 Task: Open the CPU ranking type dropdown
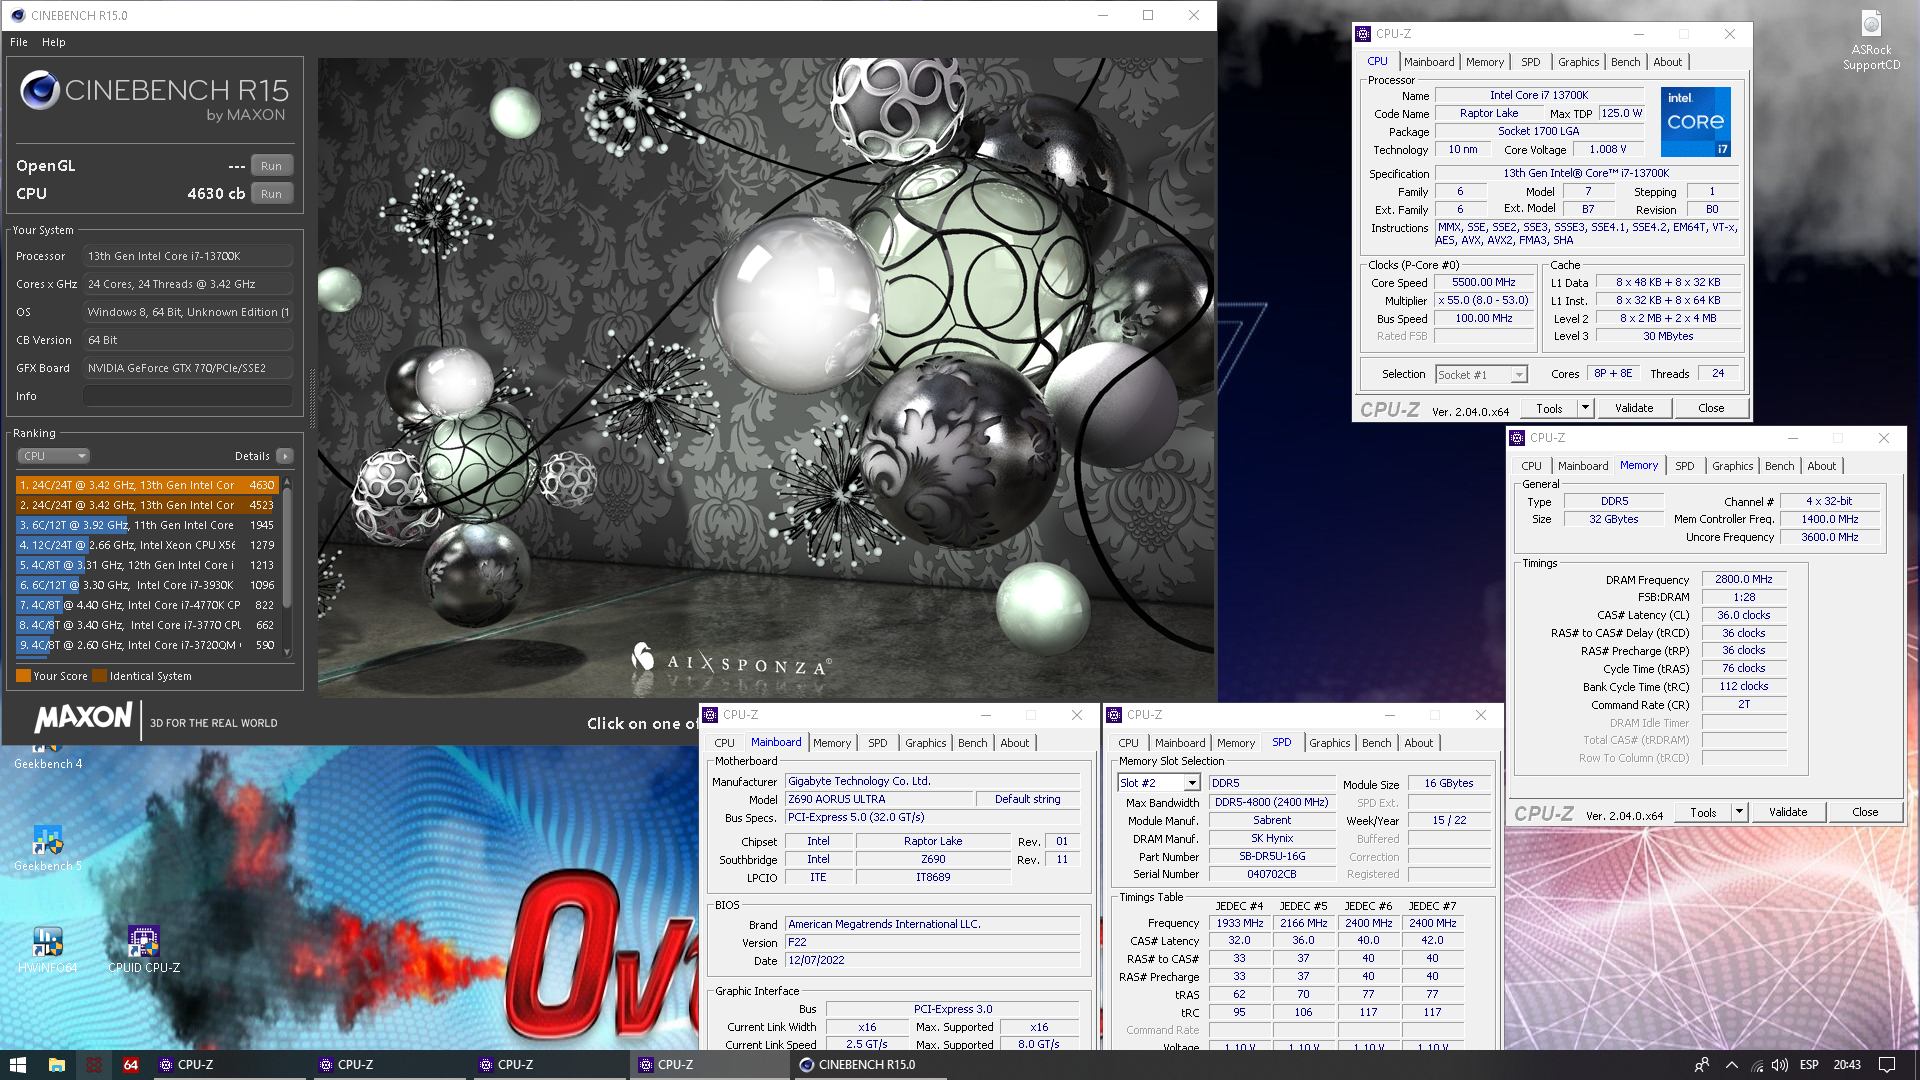click(x=54, y=456)
